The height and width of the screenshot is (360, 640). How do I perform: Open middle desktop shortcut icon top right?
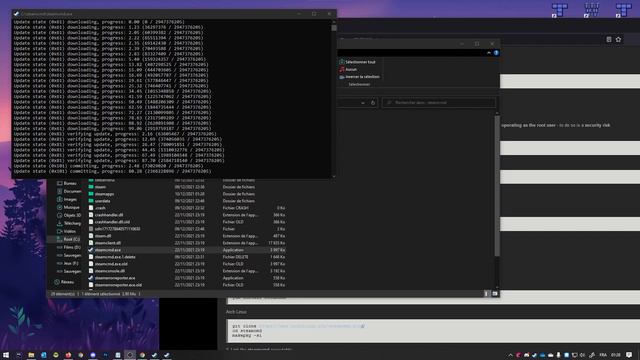pyautogui.click(x=591, y=10)
